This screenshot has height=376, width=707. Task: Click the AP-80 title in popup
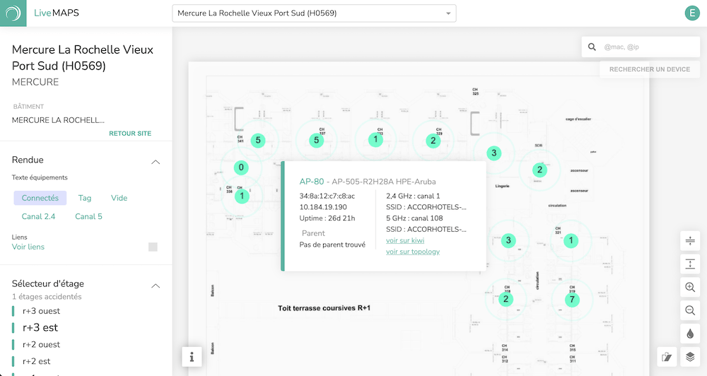tap(312, 182)
